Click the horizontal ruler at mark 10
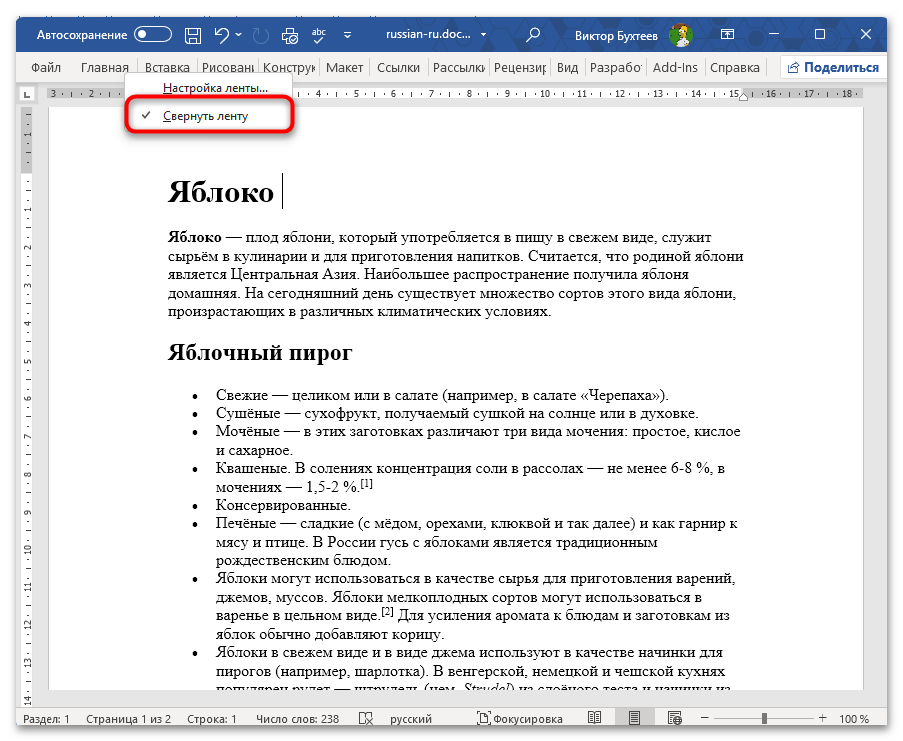 [545, 93]
